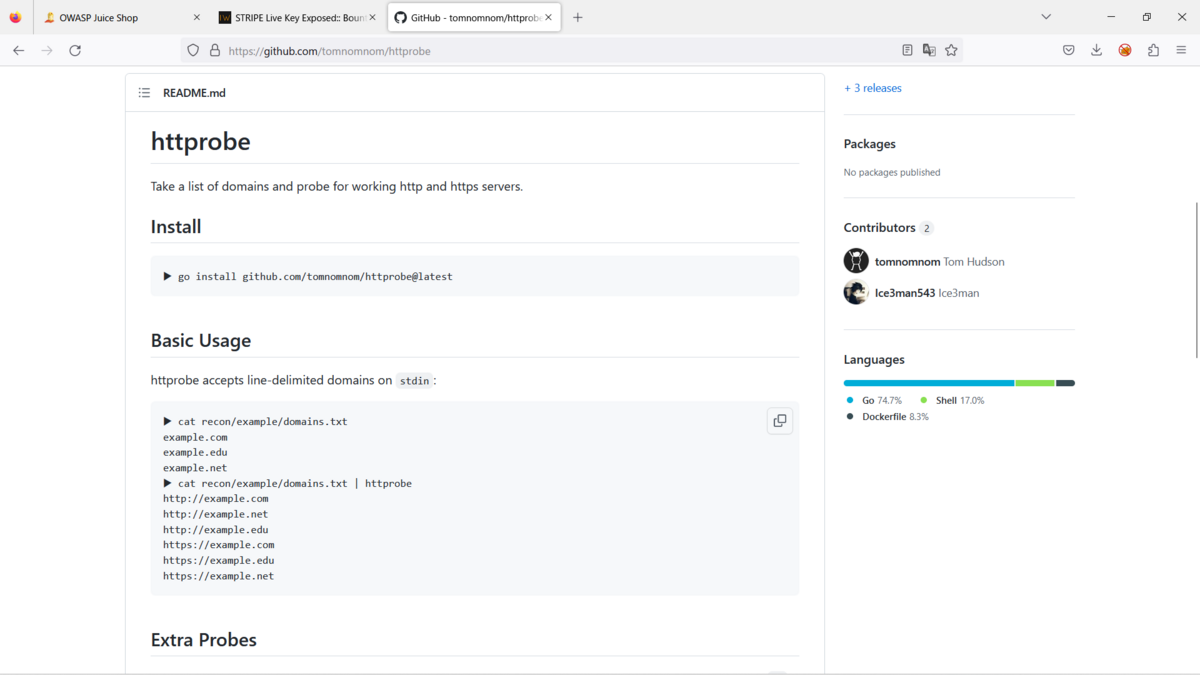
Task: Click tomnomnom's contributor avatar
Action: [x=856, y=261]
